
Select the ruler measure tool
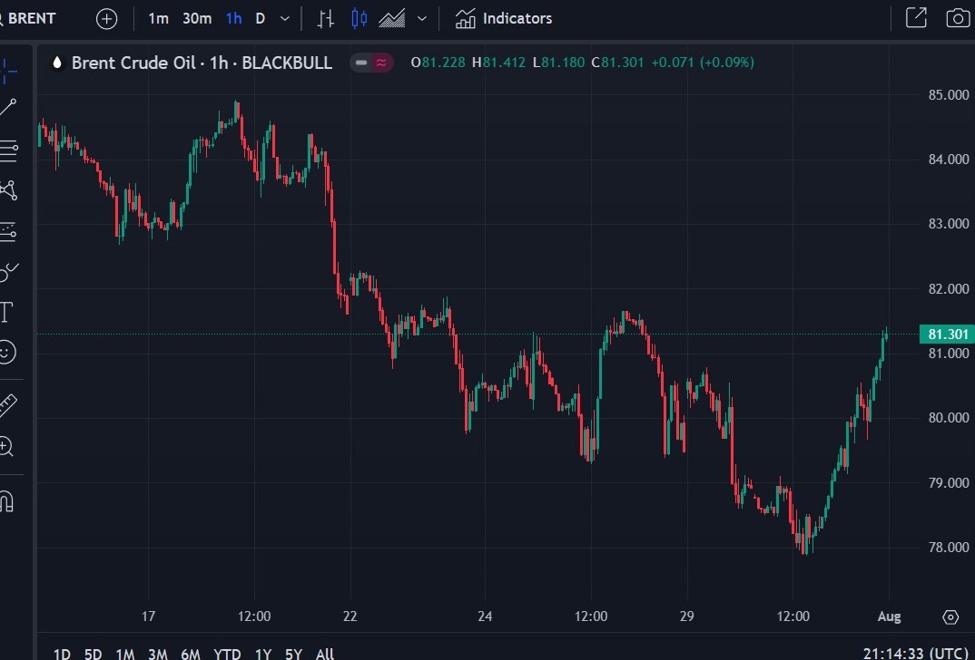(8, 405)
